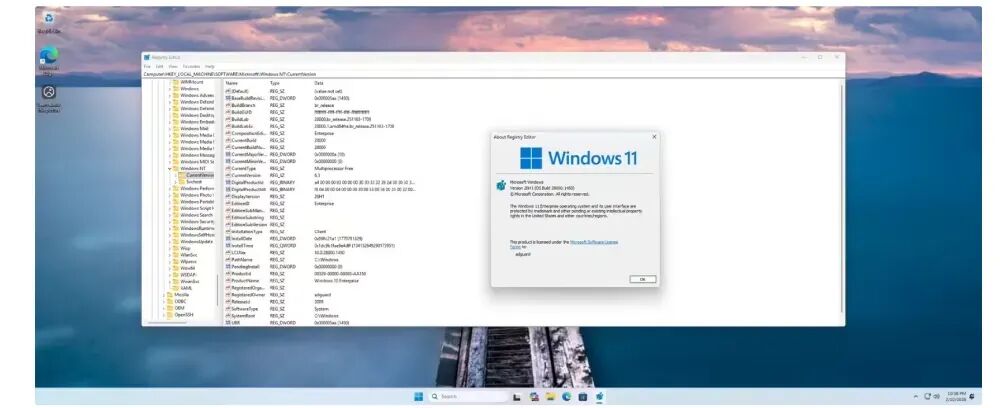Open Microsoft Edge from the taskbar
The width and height of the screenshot is (1000, 408).
pos(566,397)
